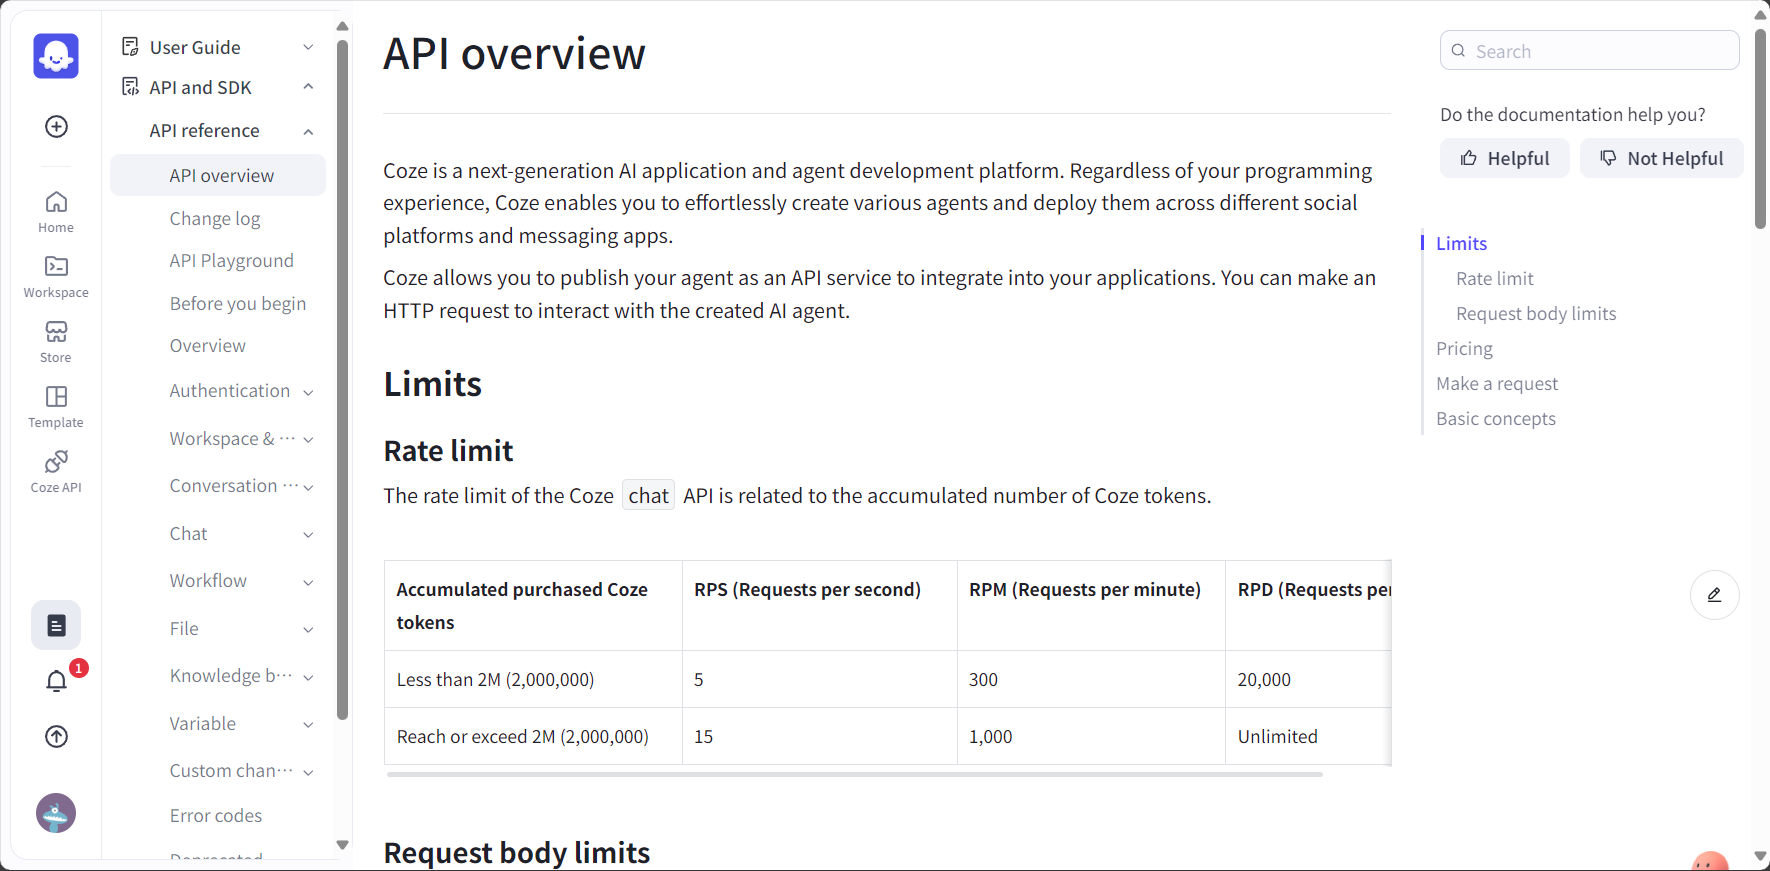Jump to Pricing section link
The image size is (1770, 871).
click(x=1464, y=348)
